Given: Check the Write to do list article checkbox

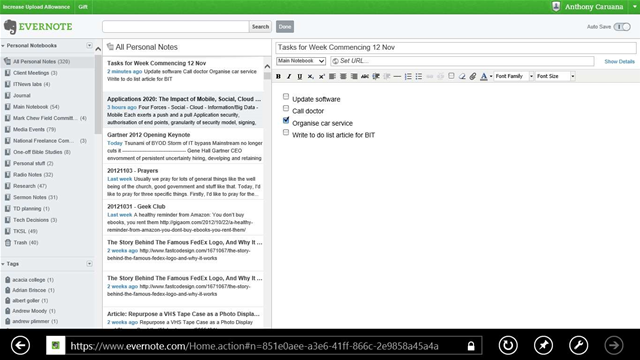Looking at the screenshot, I should 286,132.
